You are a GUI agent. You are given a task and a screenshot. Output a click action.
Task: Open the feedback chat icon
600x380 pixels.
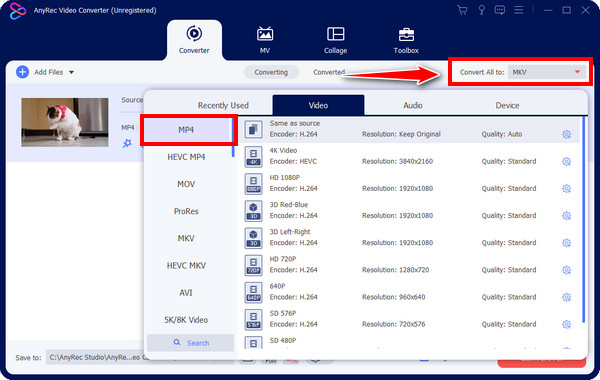pyautogui.click(x=499, y=10)
